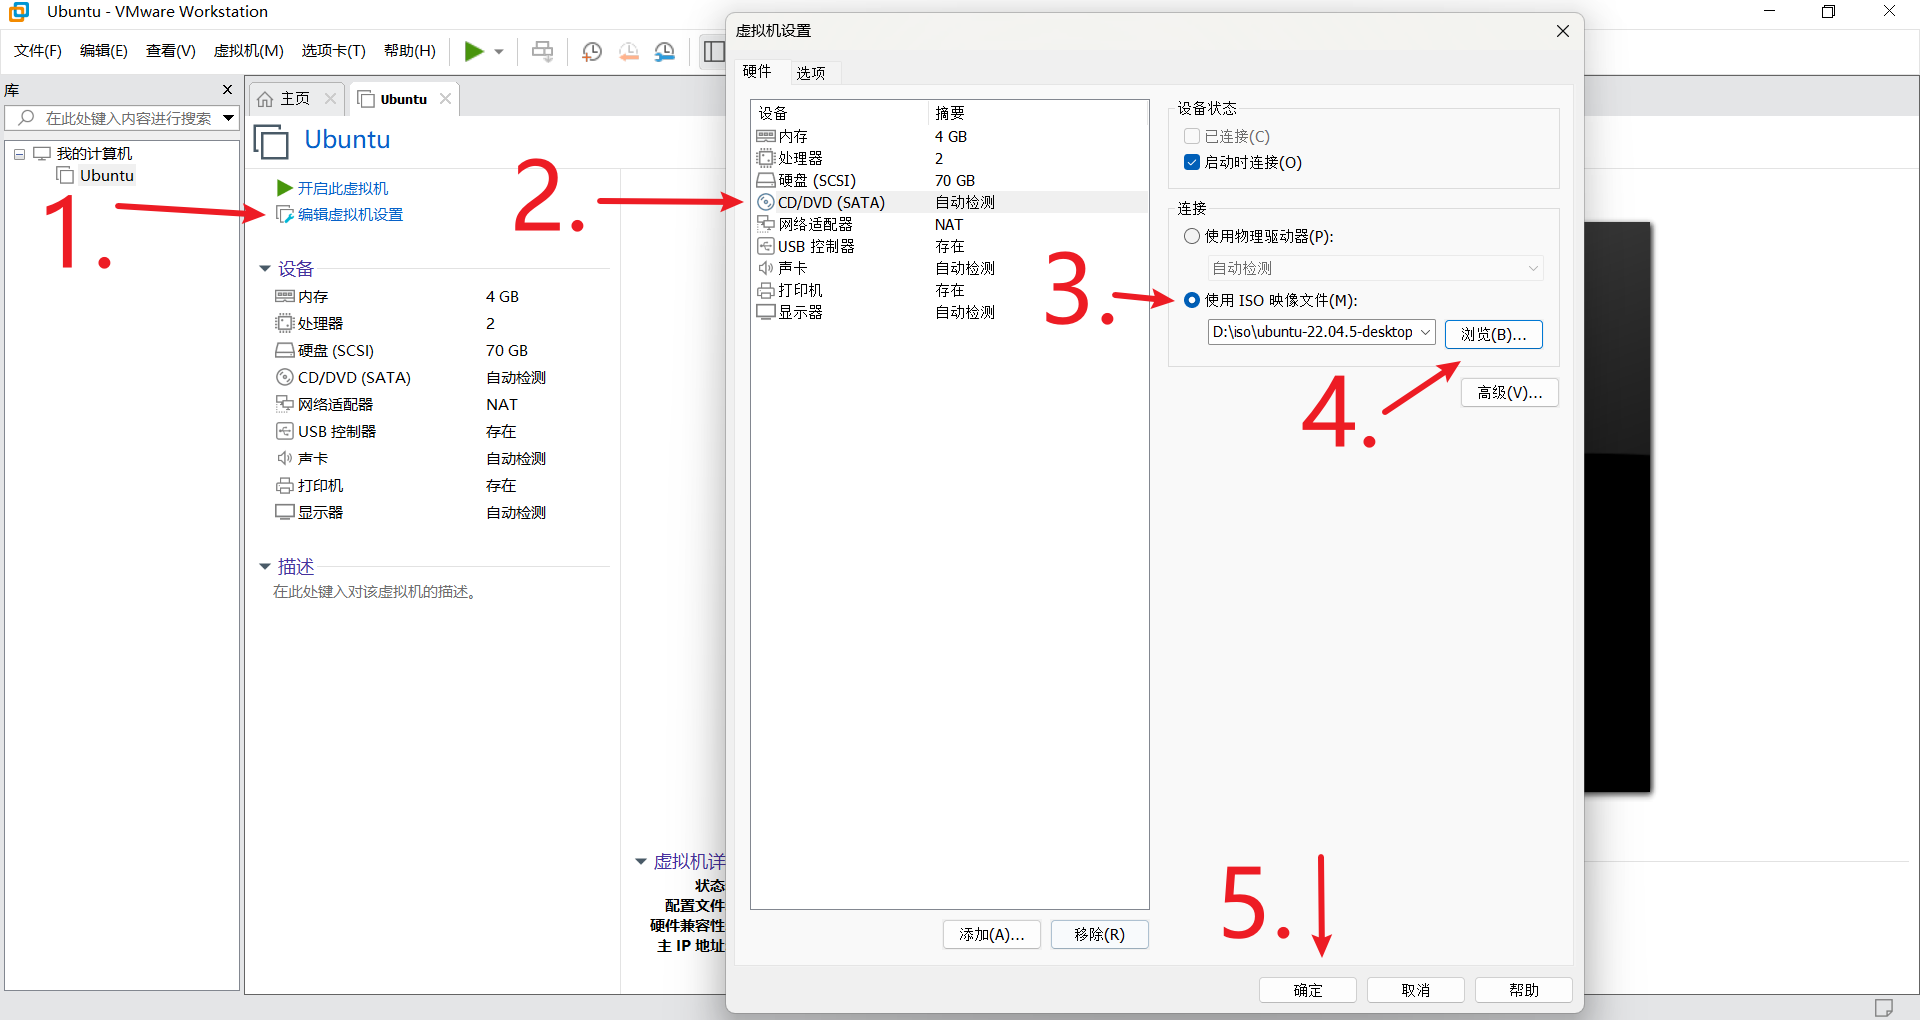This screenshot has width=1920, height=1020.
Task: Open the power options dropdown arrow in toolbar
Action: pos(499,52)
